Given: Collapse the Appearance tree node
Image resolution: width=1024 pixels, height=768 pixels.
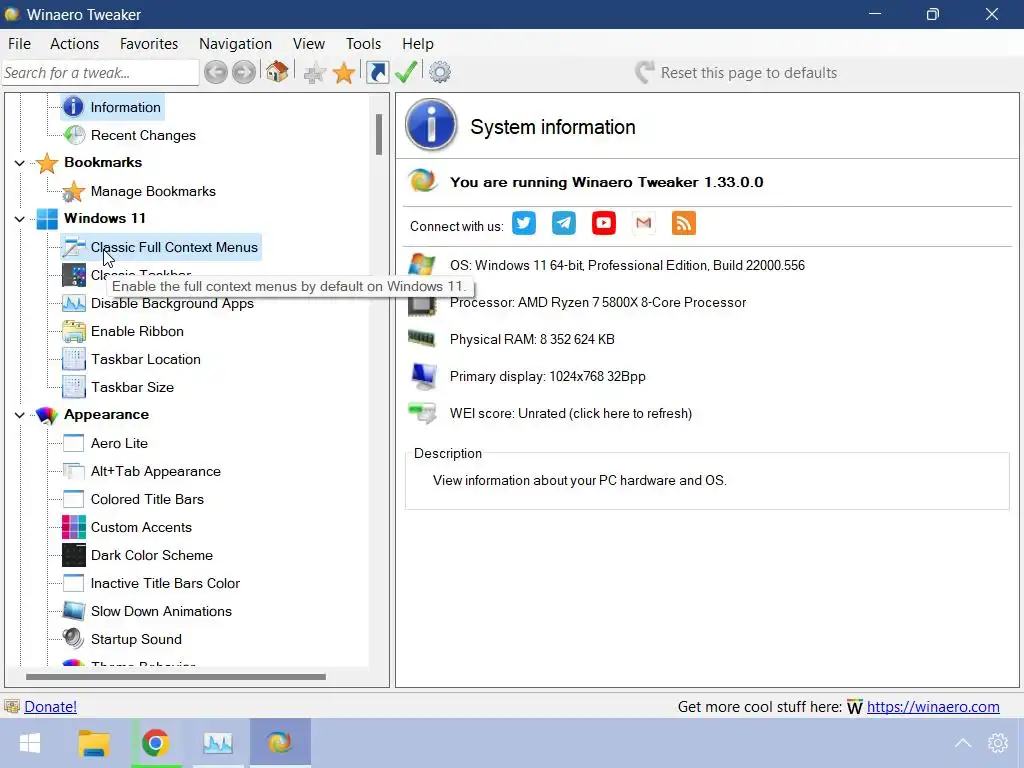Looking at the screenshot, I should click(20, 415).
